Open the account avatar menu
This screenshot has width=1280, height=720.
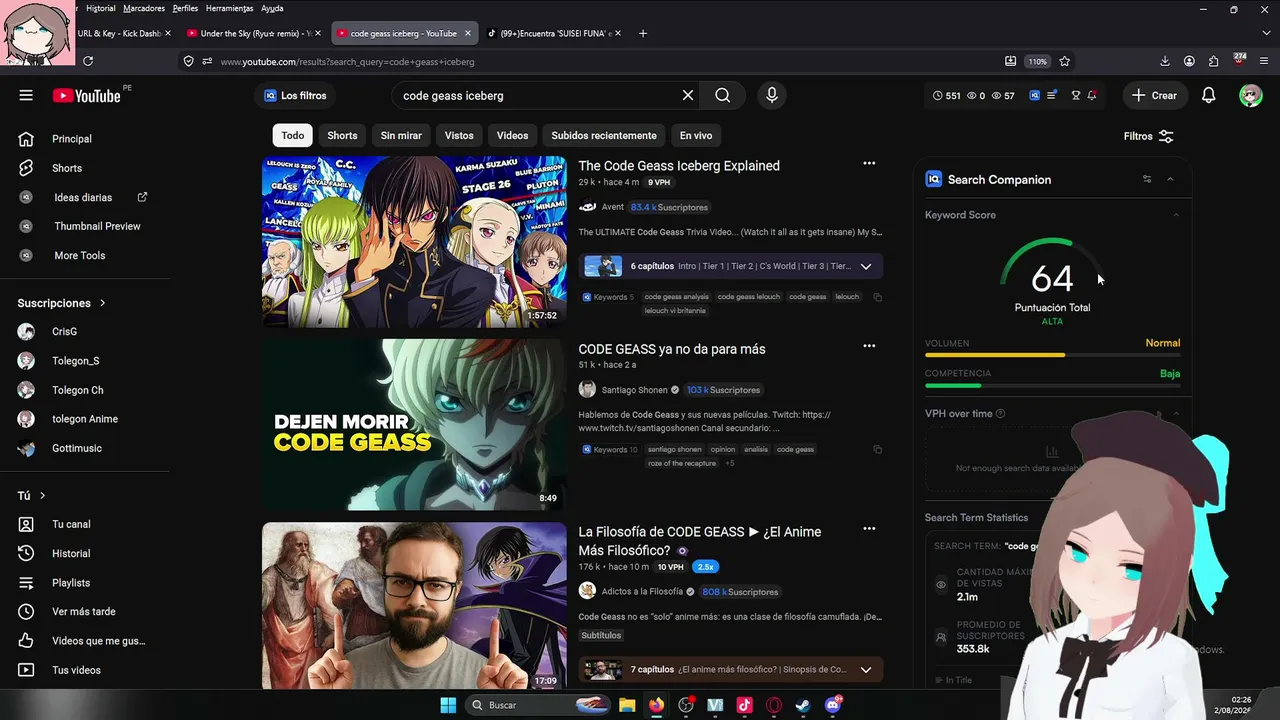coord(1250,96)
